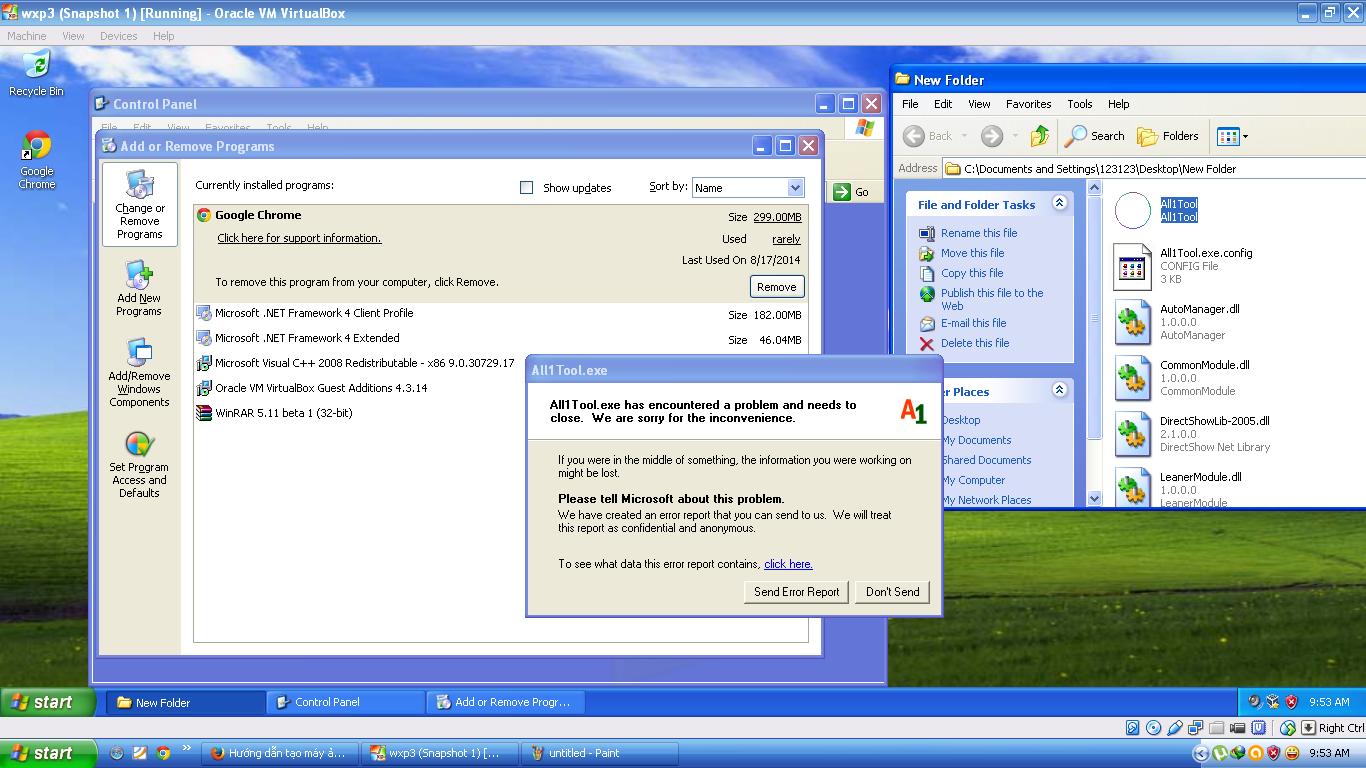Image resolution: width=1366 pixels, height=768 pixels.
Task: Enable the Show updates checkbox
Action: pyautogui.click(x=526, y=187)
